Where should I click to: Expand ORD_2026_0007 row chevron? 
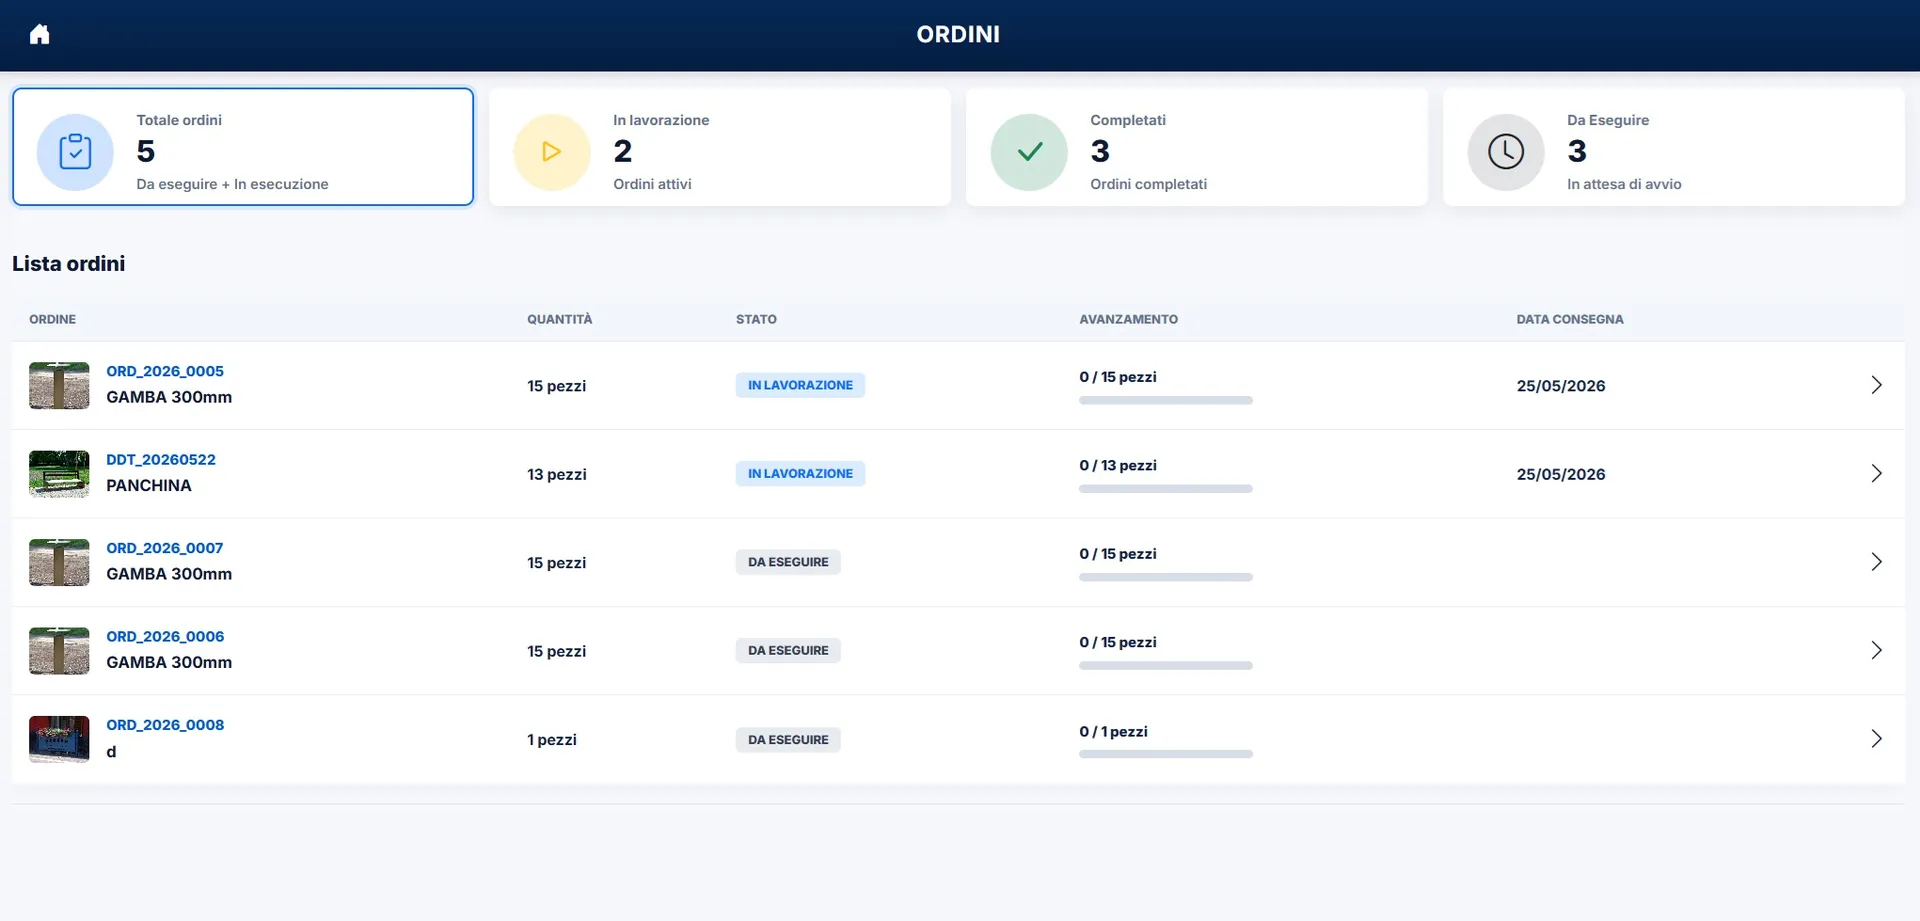click(1876, 562)
